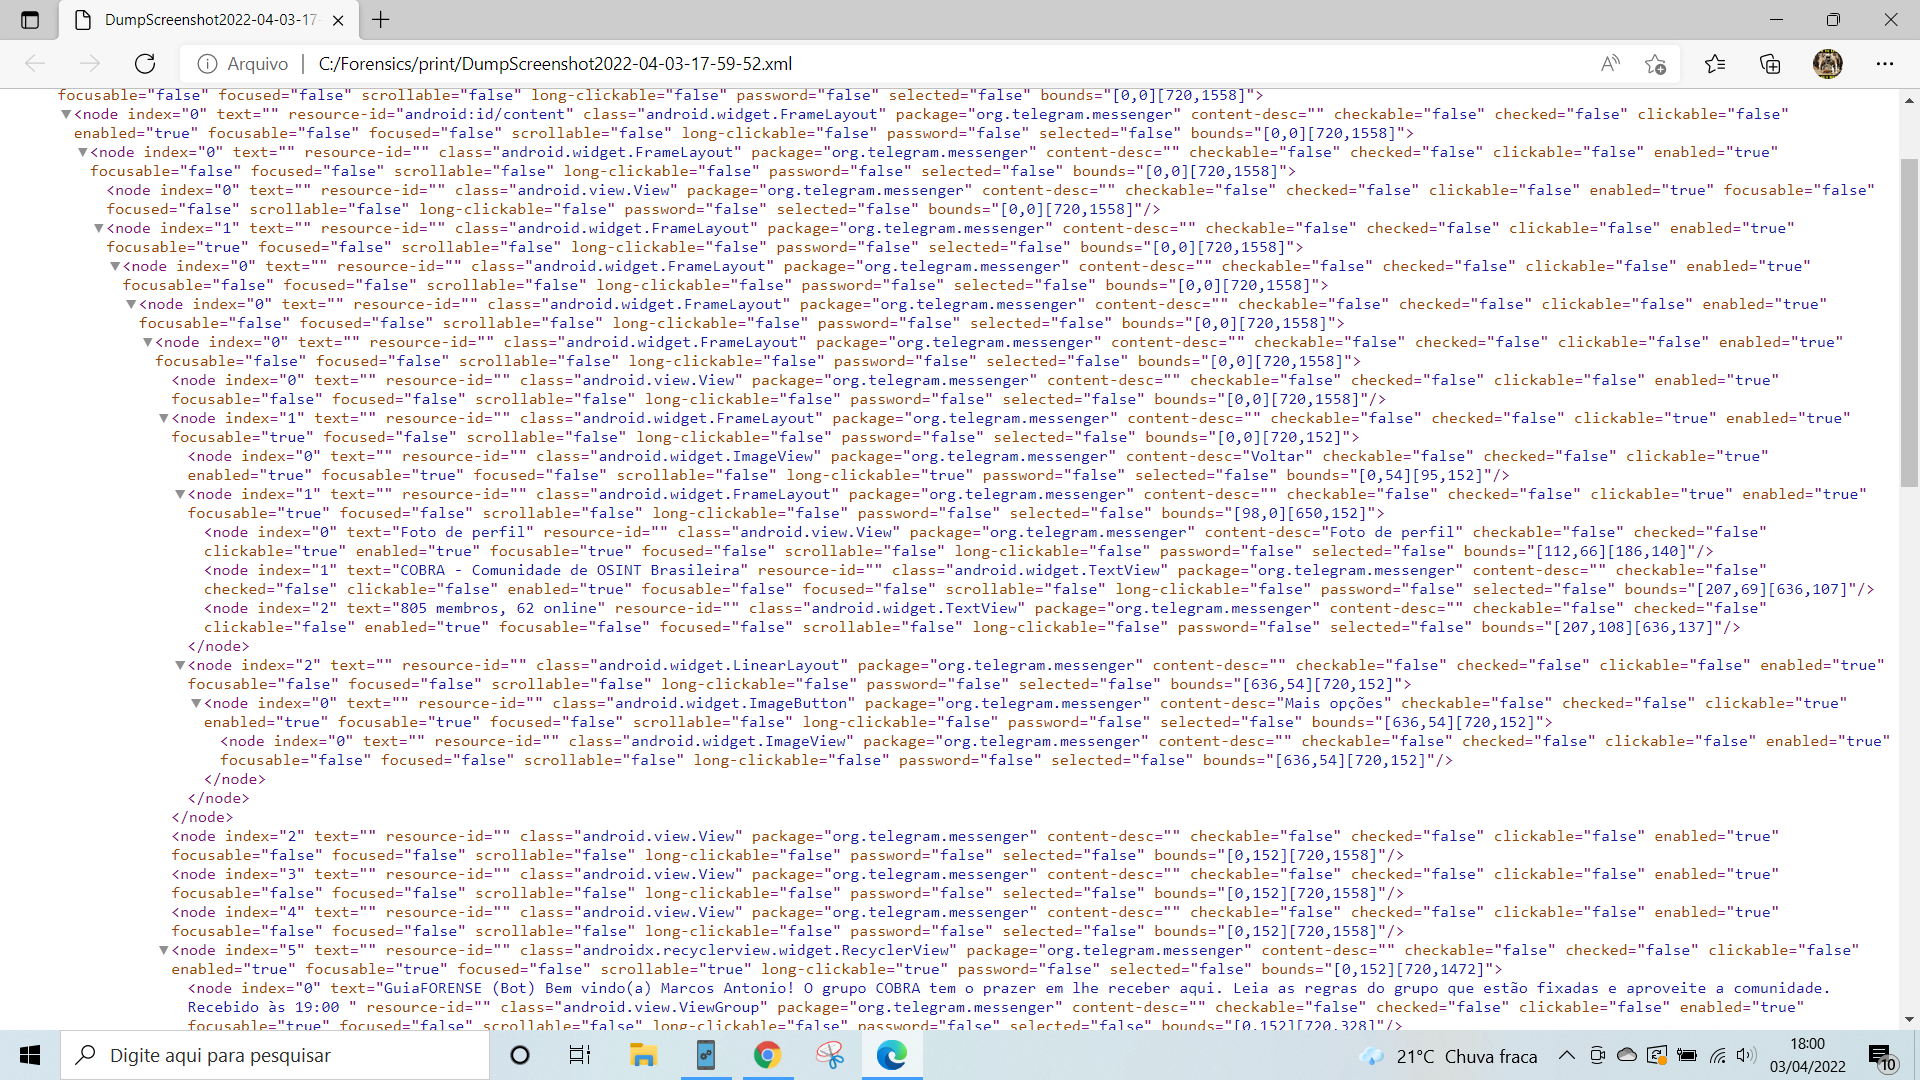The height and width of the screenshot is (1080, 1920).
Task: Open the browser profile avatar
Action: [1828, 64]
